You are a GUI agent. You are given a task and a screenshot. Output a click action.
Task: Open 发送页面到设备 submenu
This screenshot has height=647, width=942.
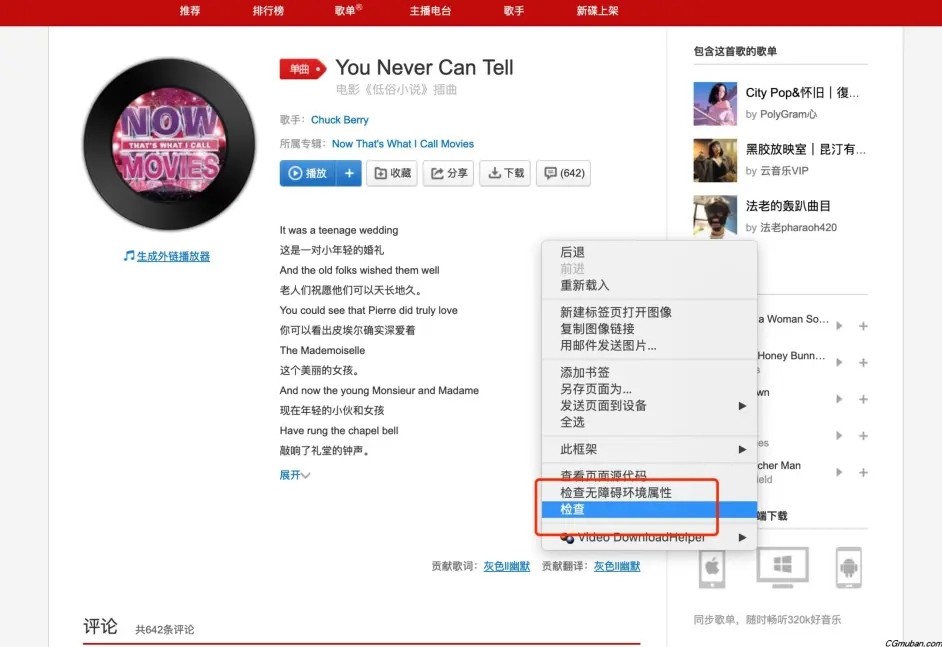pyautogui.click(x=649, y=406)
